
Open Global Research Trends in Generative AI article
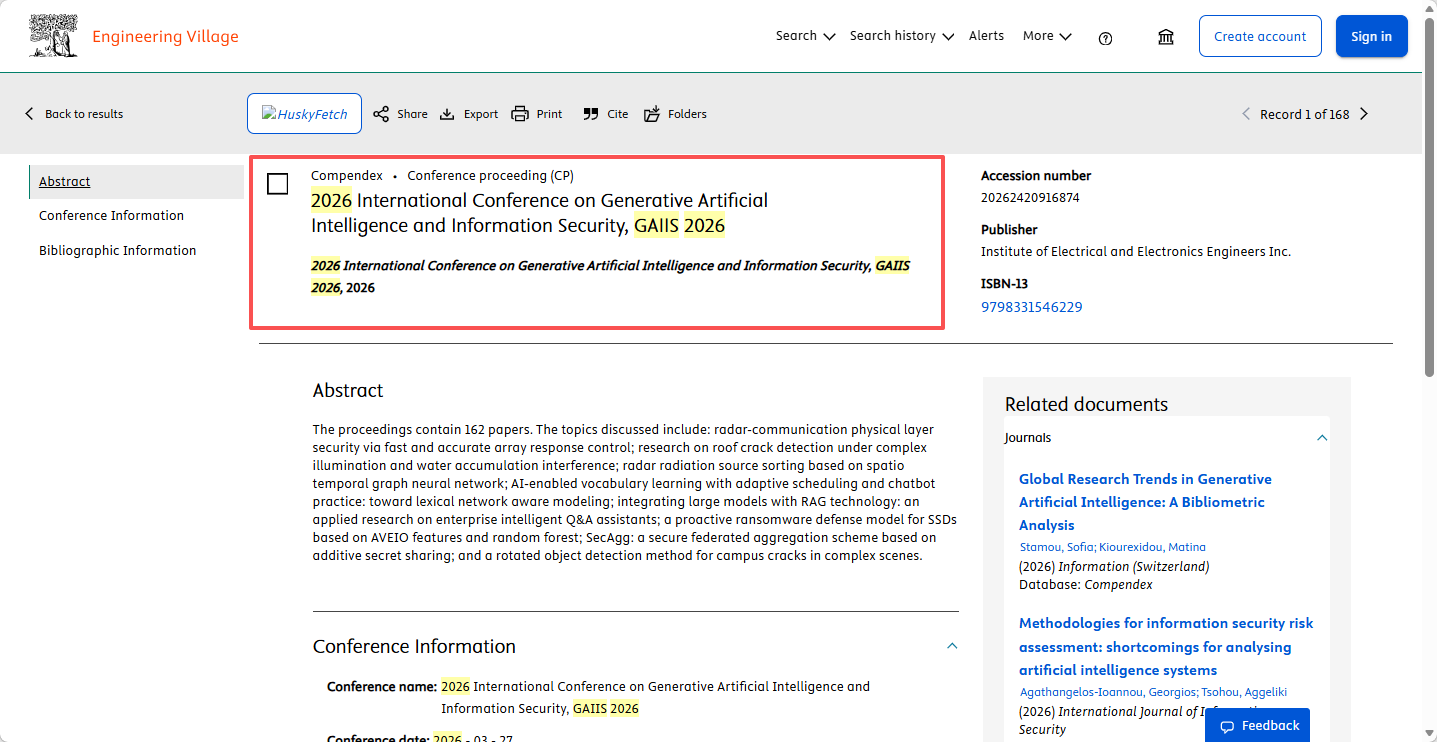1145,502
